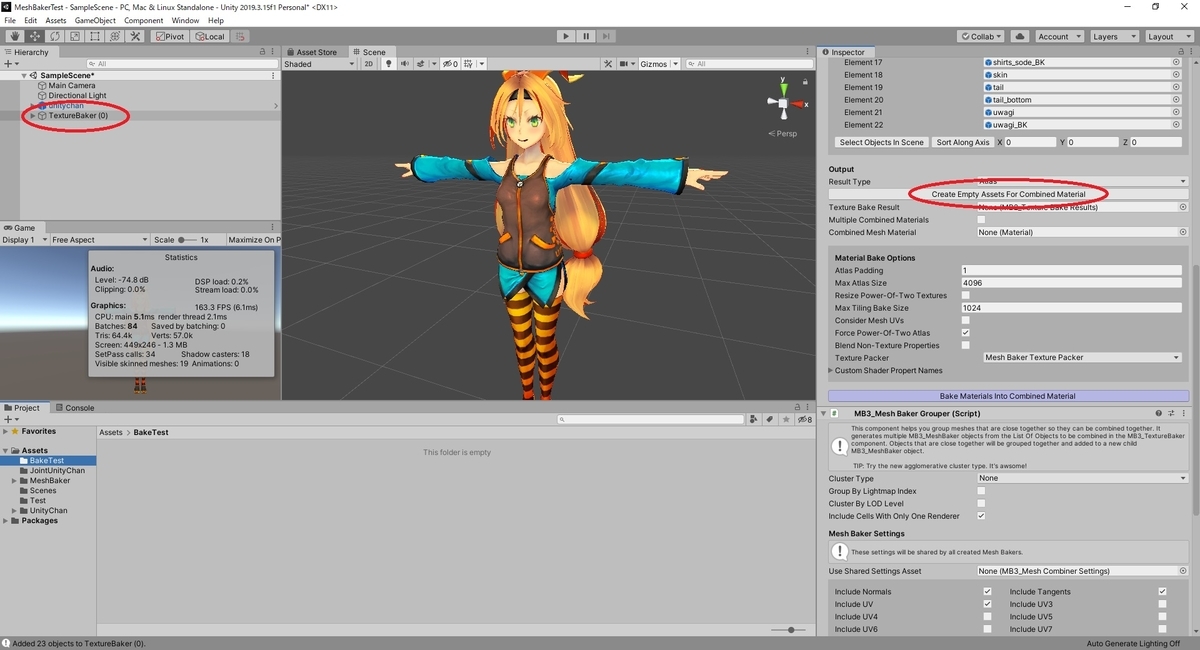This screenshot has width=1200, height=650.
Task: Select Directional Light in Hierarchy
Action: click(x=77, y=95)
